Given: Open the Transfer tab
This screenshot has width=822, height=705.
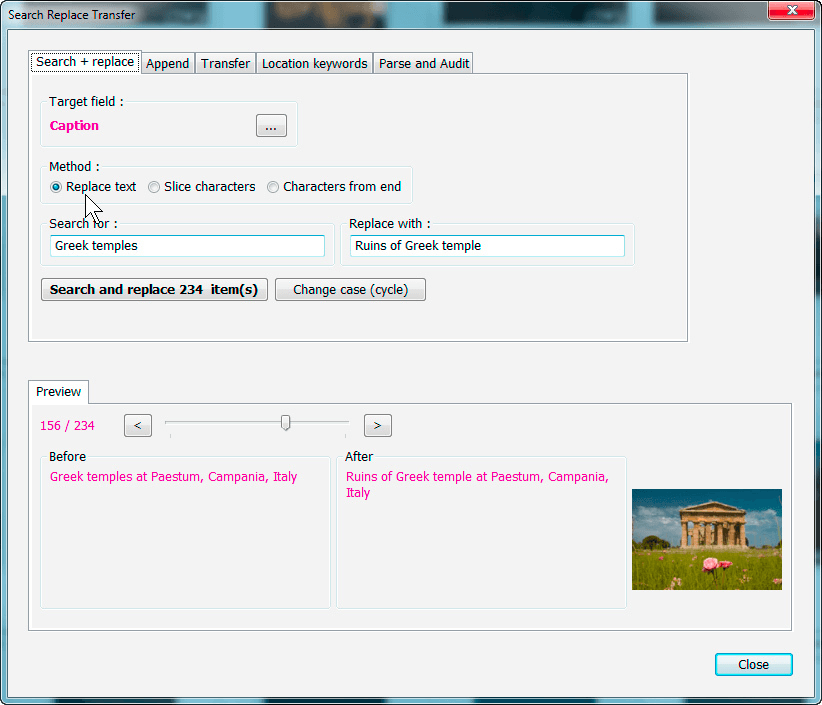Looking at the screenshot, I should (225, 63).
